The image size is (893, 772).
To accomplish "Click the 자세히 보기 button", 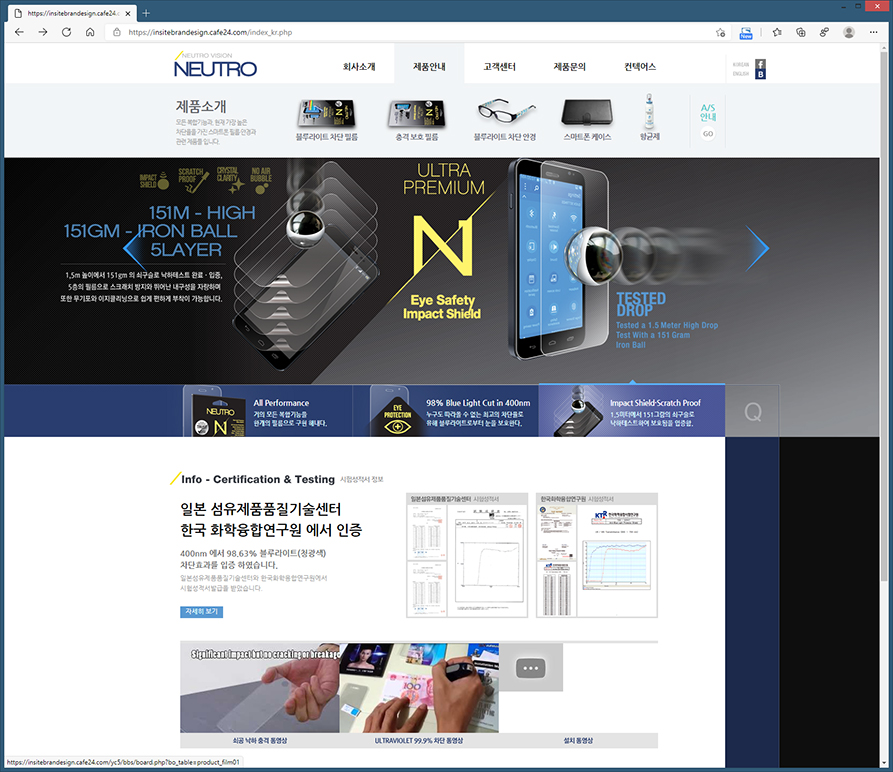I will point(202,611).
